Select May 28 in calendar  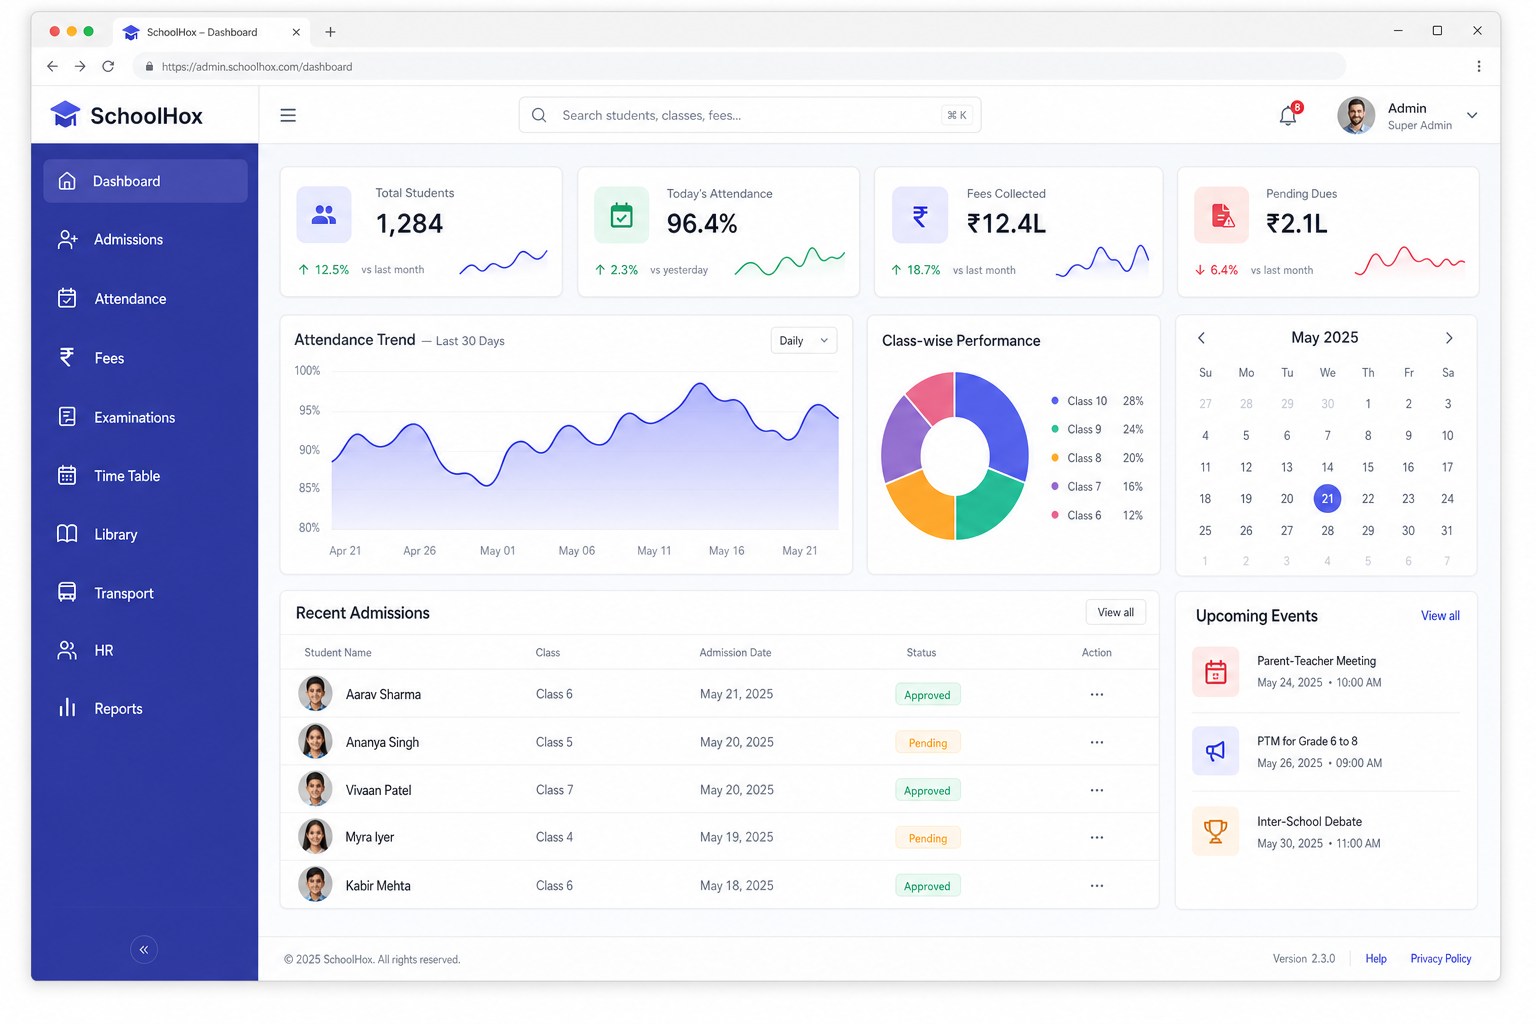tap(1327, 530)
